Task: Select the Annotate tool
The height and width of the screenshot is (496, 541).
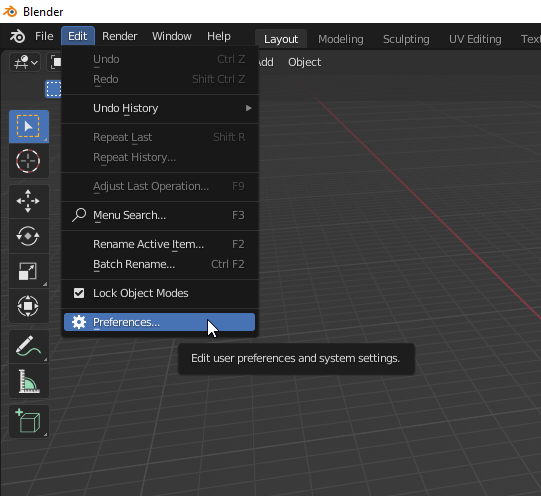Action: 29,346
